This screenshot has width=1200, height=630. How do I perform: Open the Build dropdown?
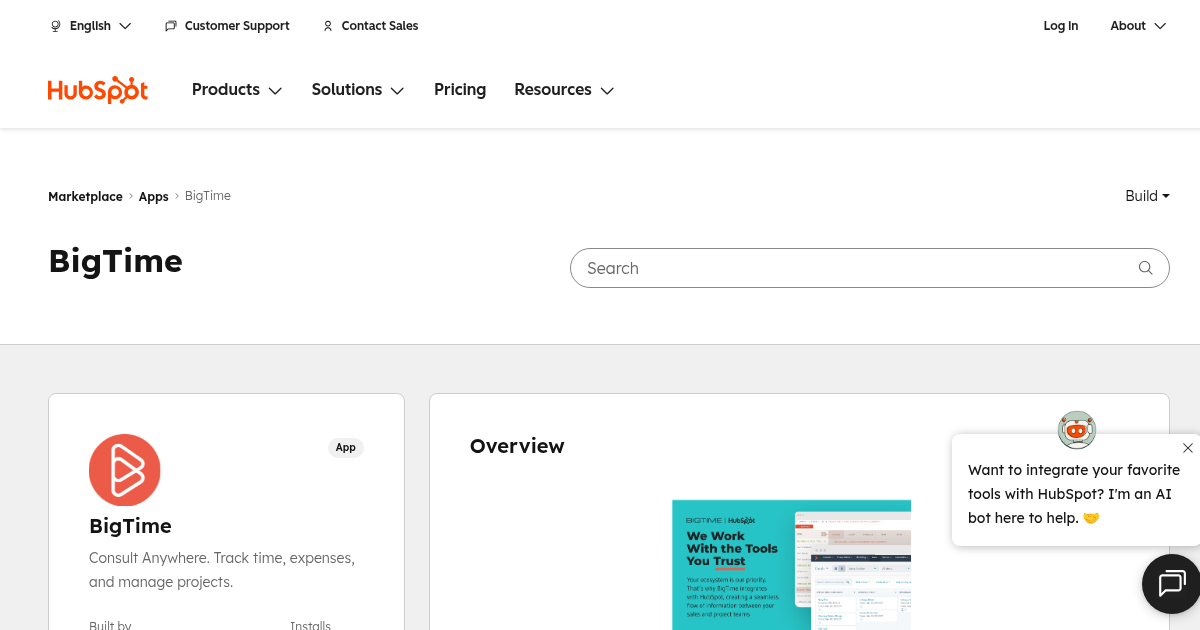1147,196
